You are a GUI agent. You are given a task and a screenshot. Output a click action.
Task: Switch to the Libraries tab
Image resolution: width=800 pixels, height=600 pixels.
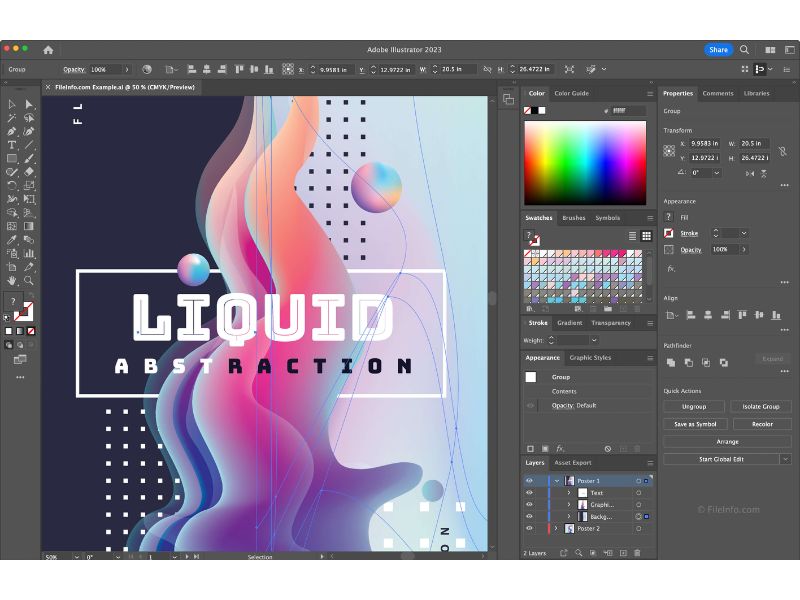pyautogui.click(x=755, y=93)
